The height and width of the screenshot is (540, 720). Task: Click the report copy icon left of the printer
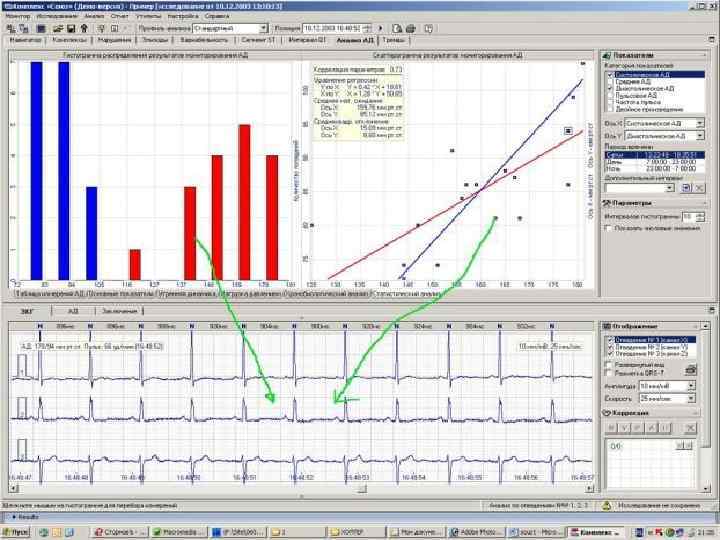(397, 28)
